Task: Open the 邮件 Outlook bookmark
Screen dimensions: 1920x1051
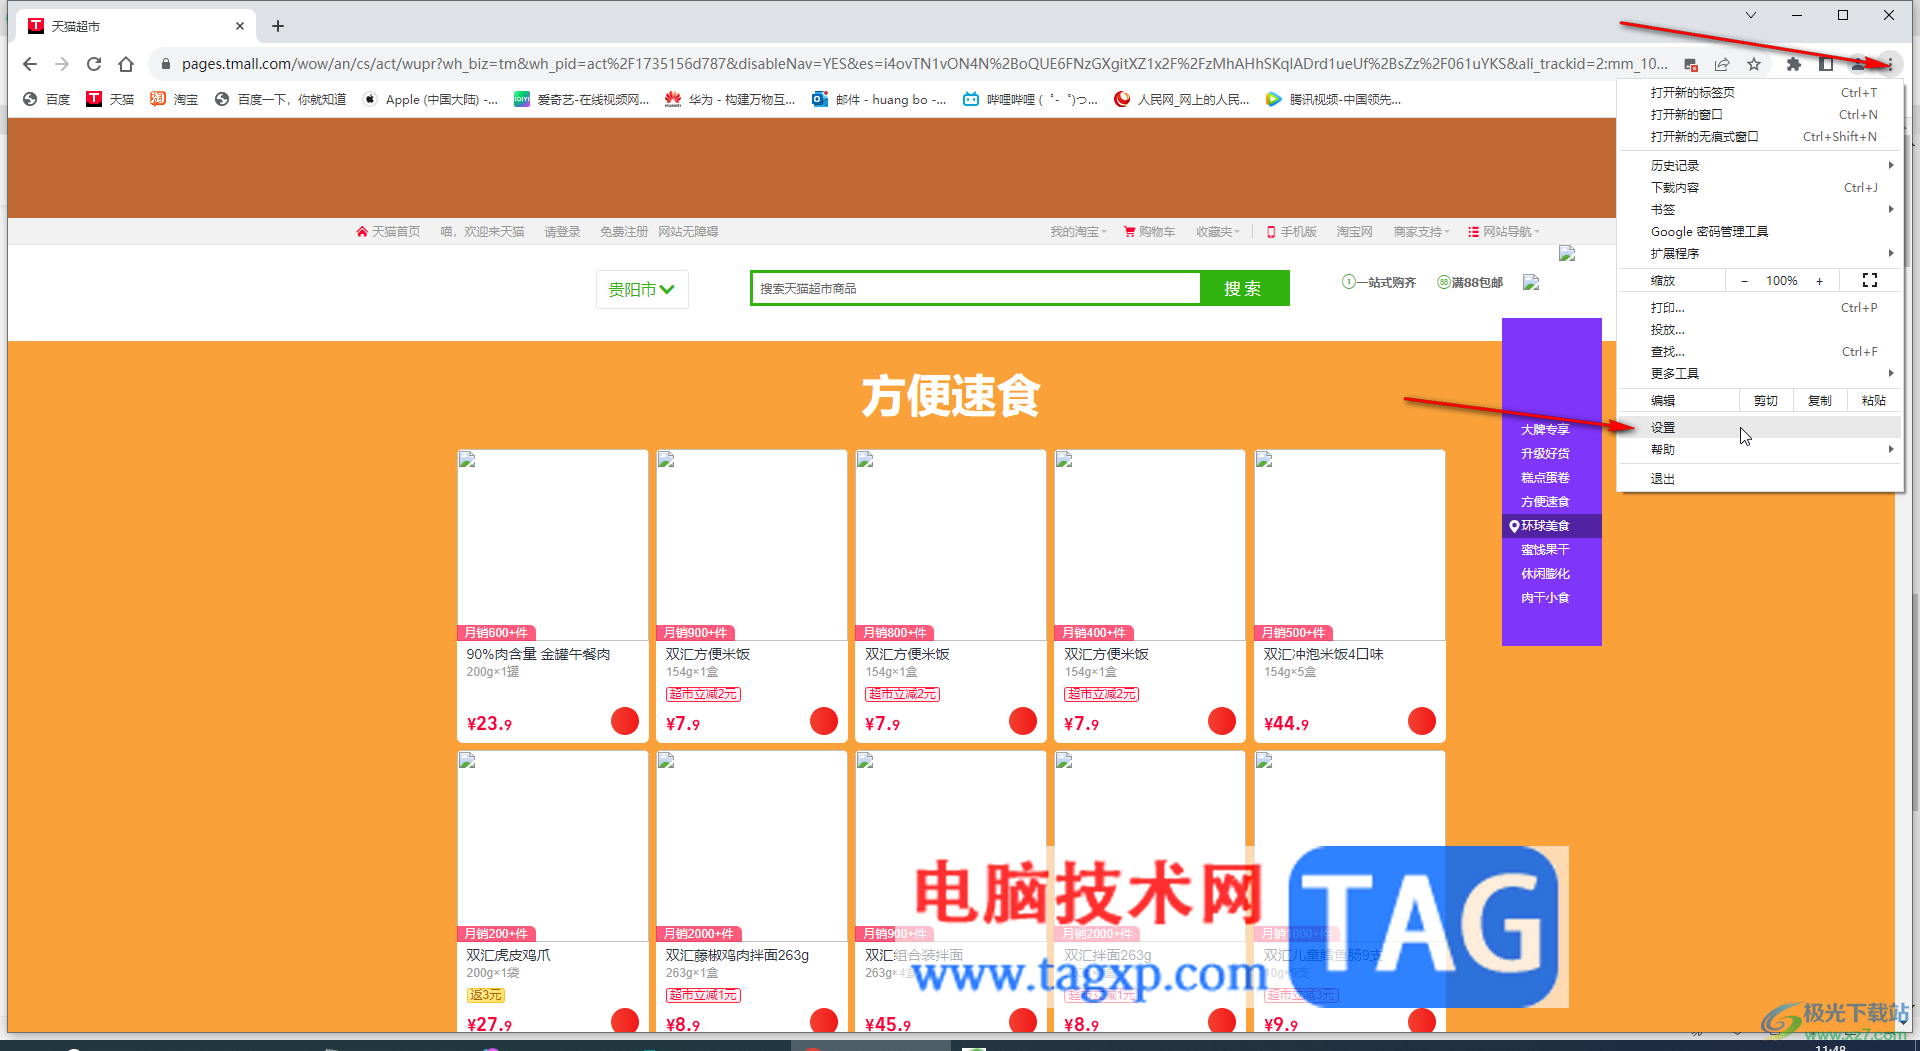Action: pos(879,99)
